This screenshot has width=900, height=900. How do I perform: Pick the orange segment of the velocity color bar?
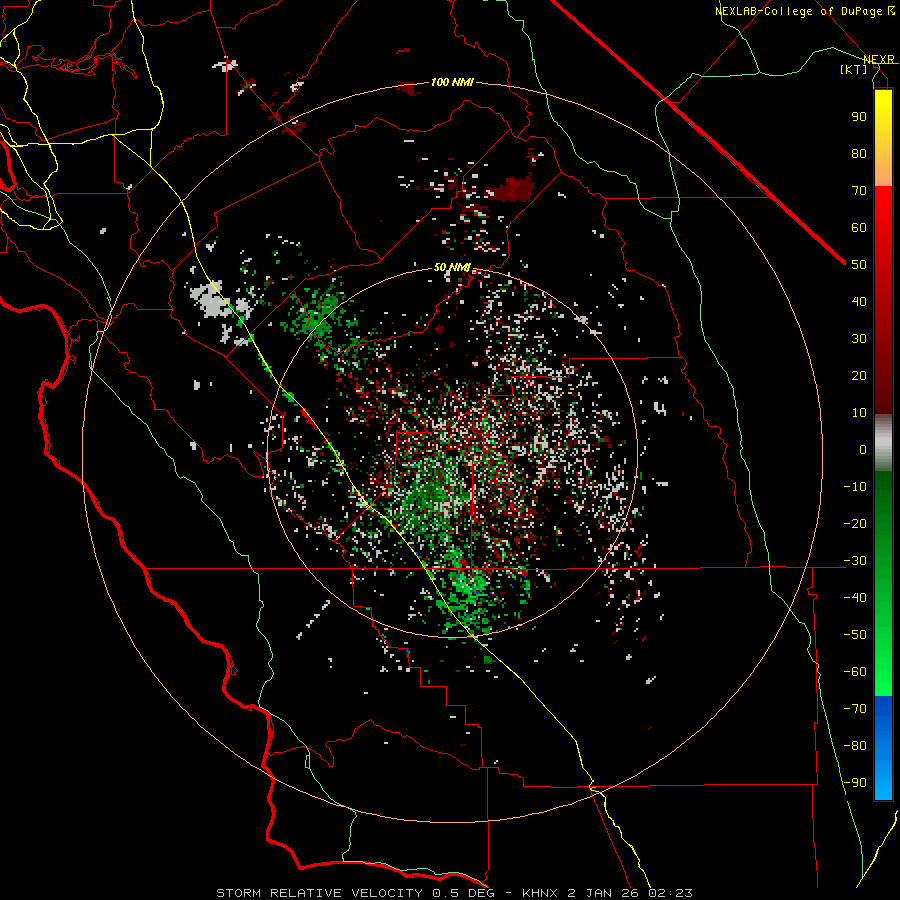coord(883,166)
